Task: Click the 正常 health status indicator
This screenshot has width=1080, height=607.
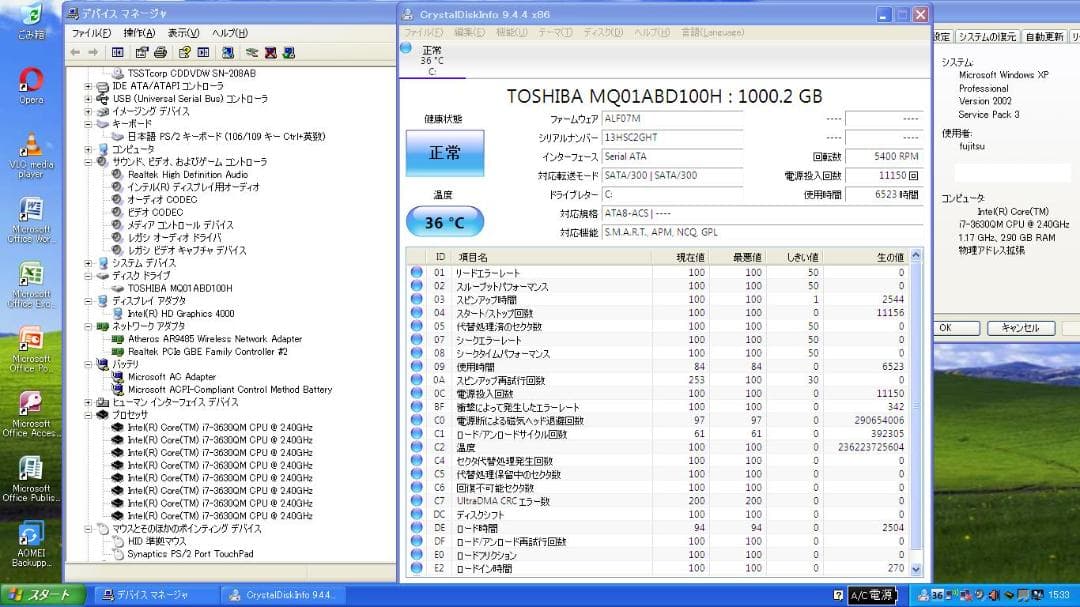Action: 444,152
